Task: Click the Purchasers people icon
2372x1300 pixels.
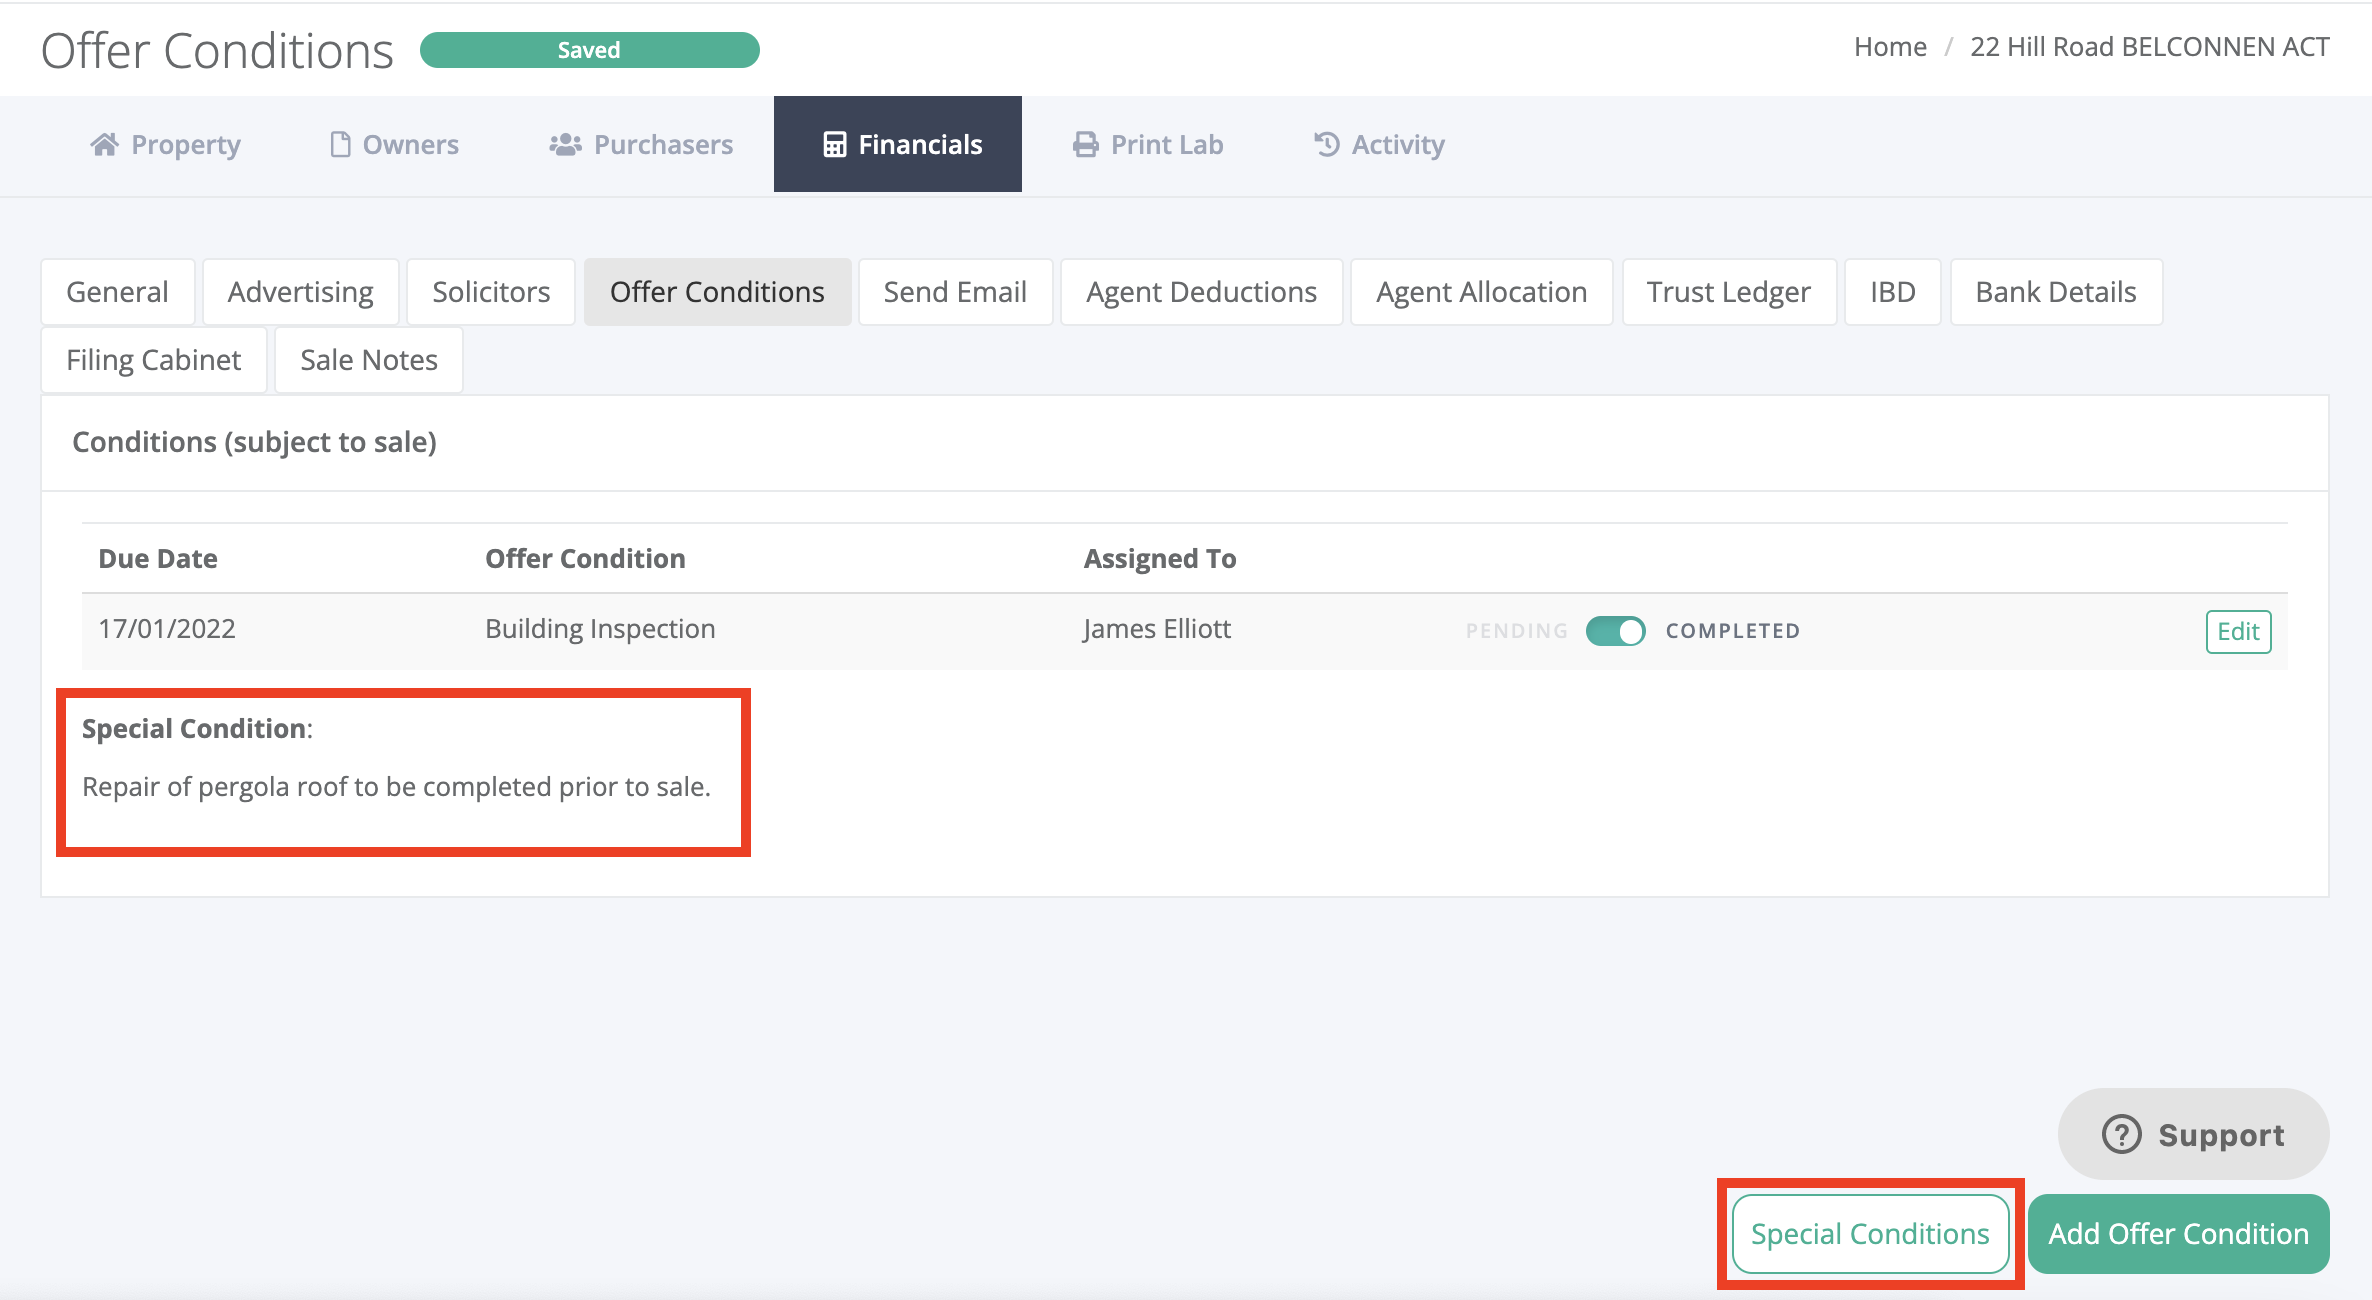Action: pos(565,145)
